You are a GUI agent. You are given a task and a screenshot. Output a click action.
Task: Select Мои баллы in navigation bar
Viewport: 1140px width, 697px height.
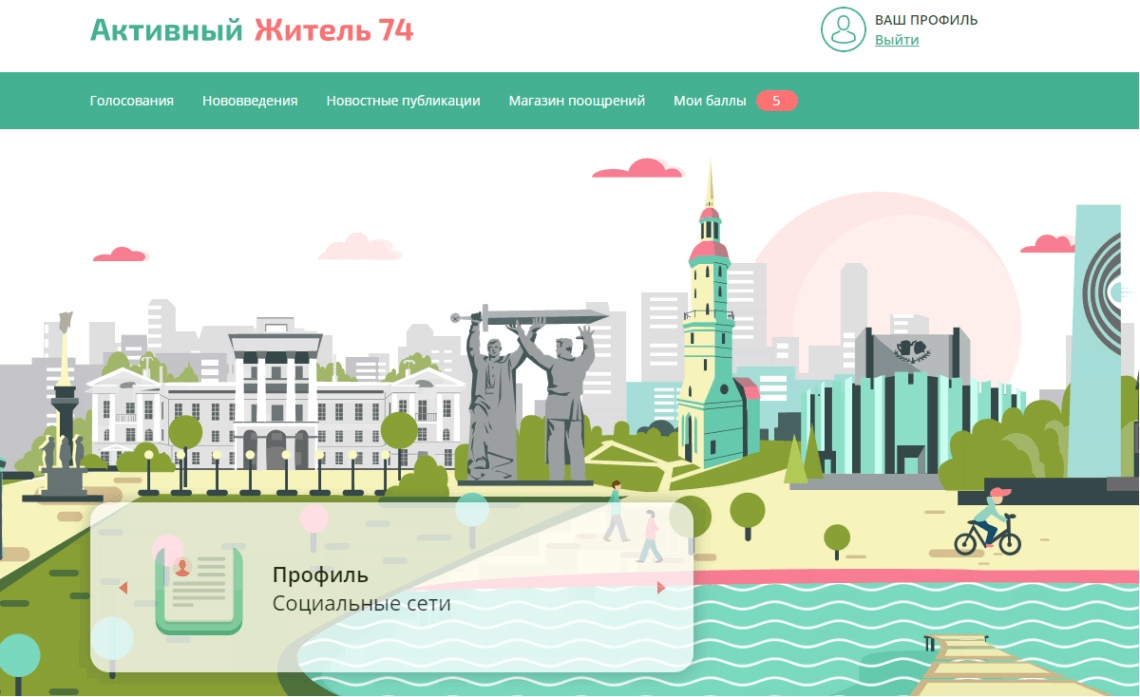710,101
